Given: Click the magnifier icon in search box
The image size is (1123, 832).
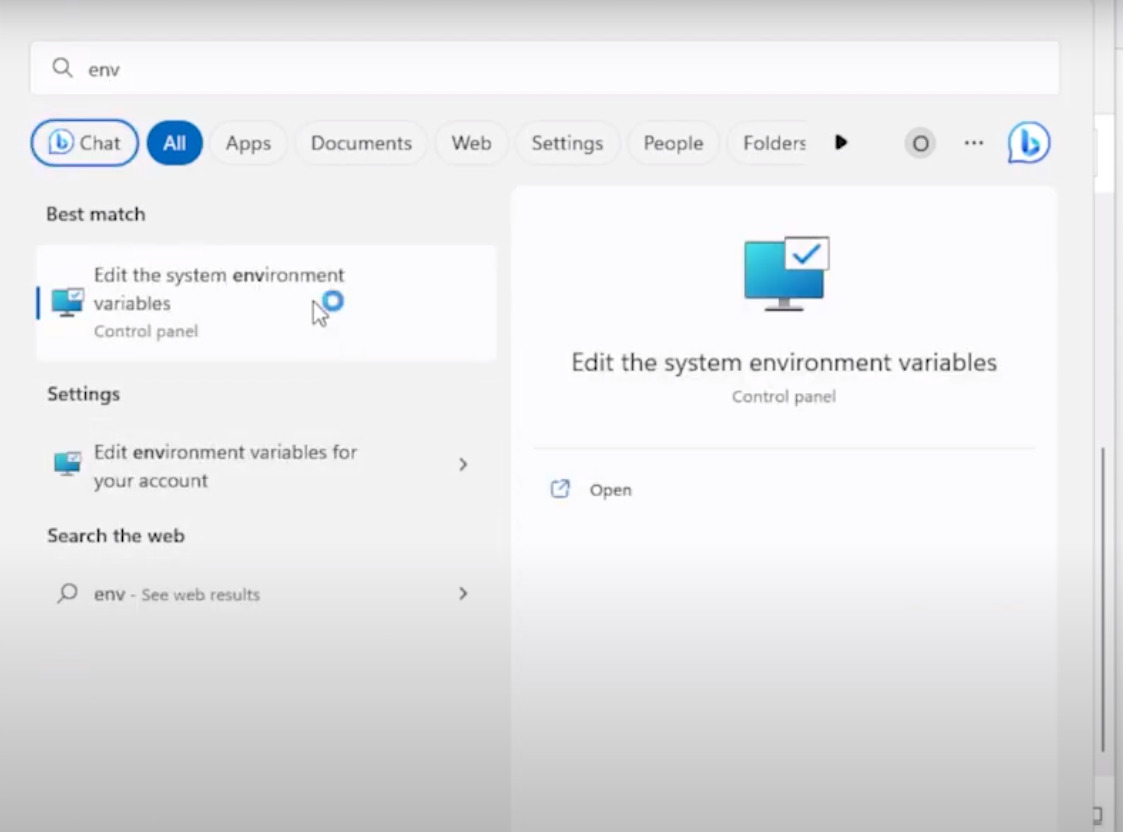Looking at the screenshot, I should pyautogui.click(x=62, y=68).
